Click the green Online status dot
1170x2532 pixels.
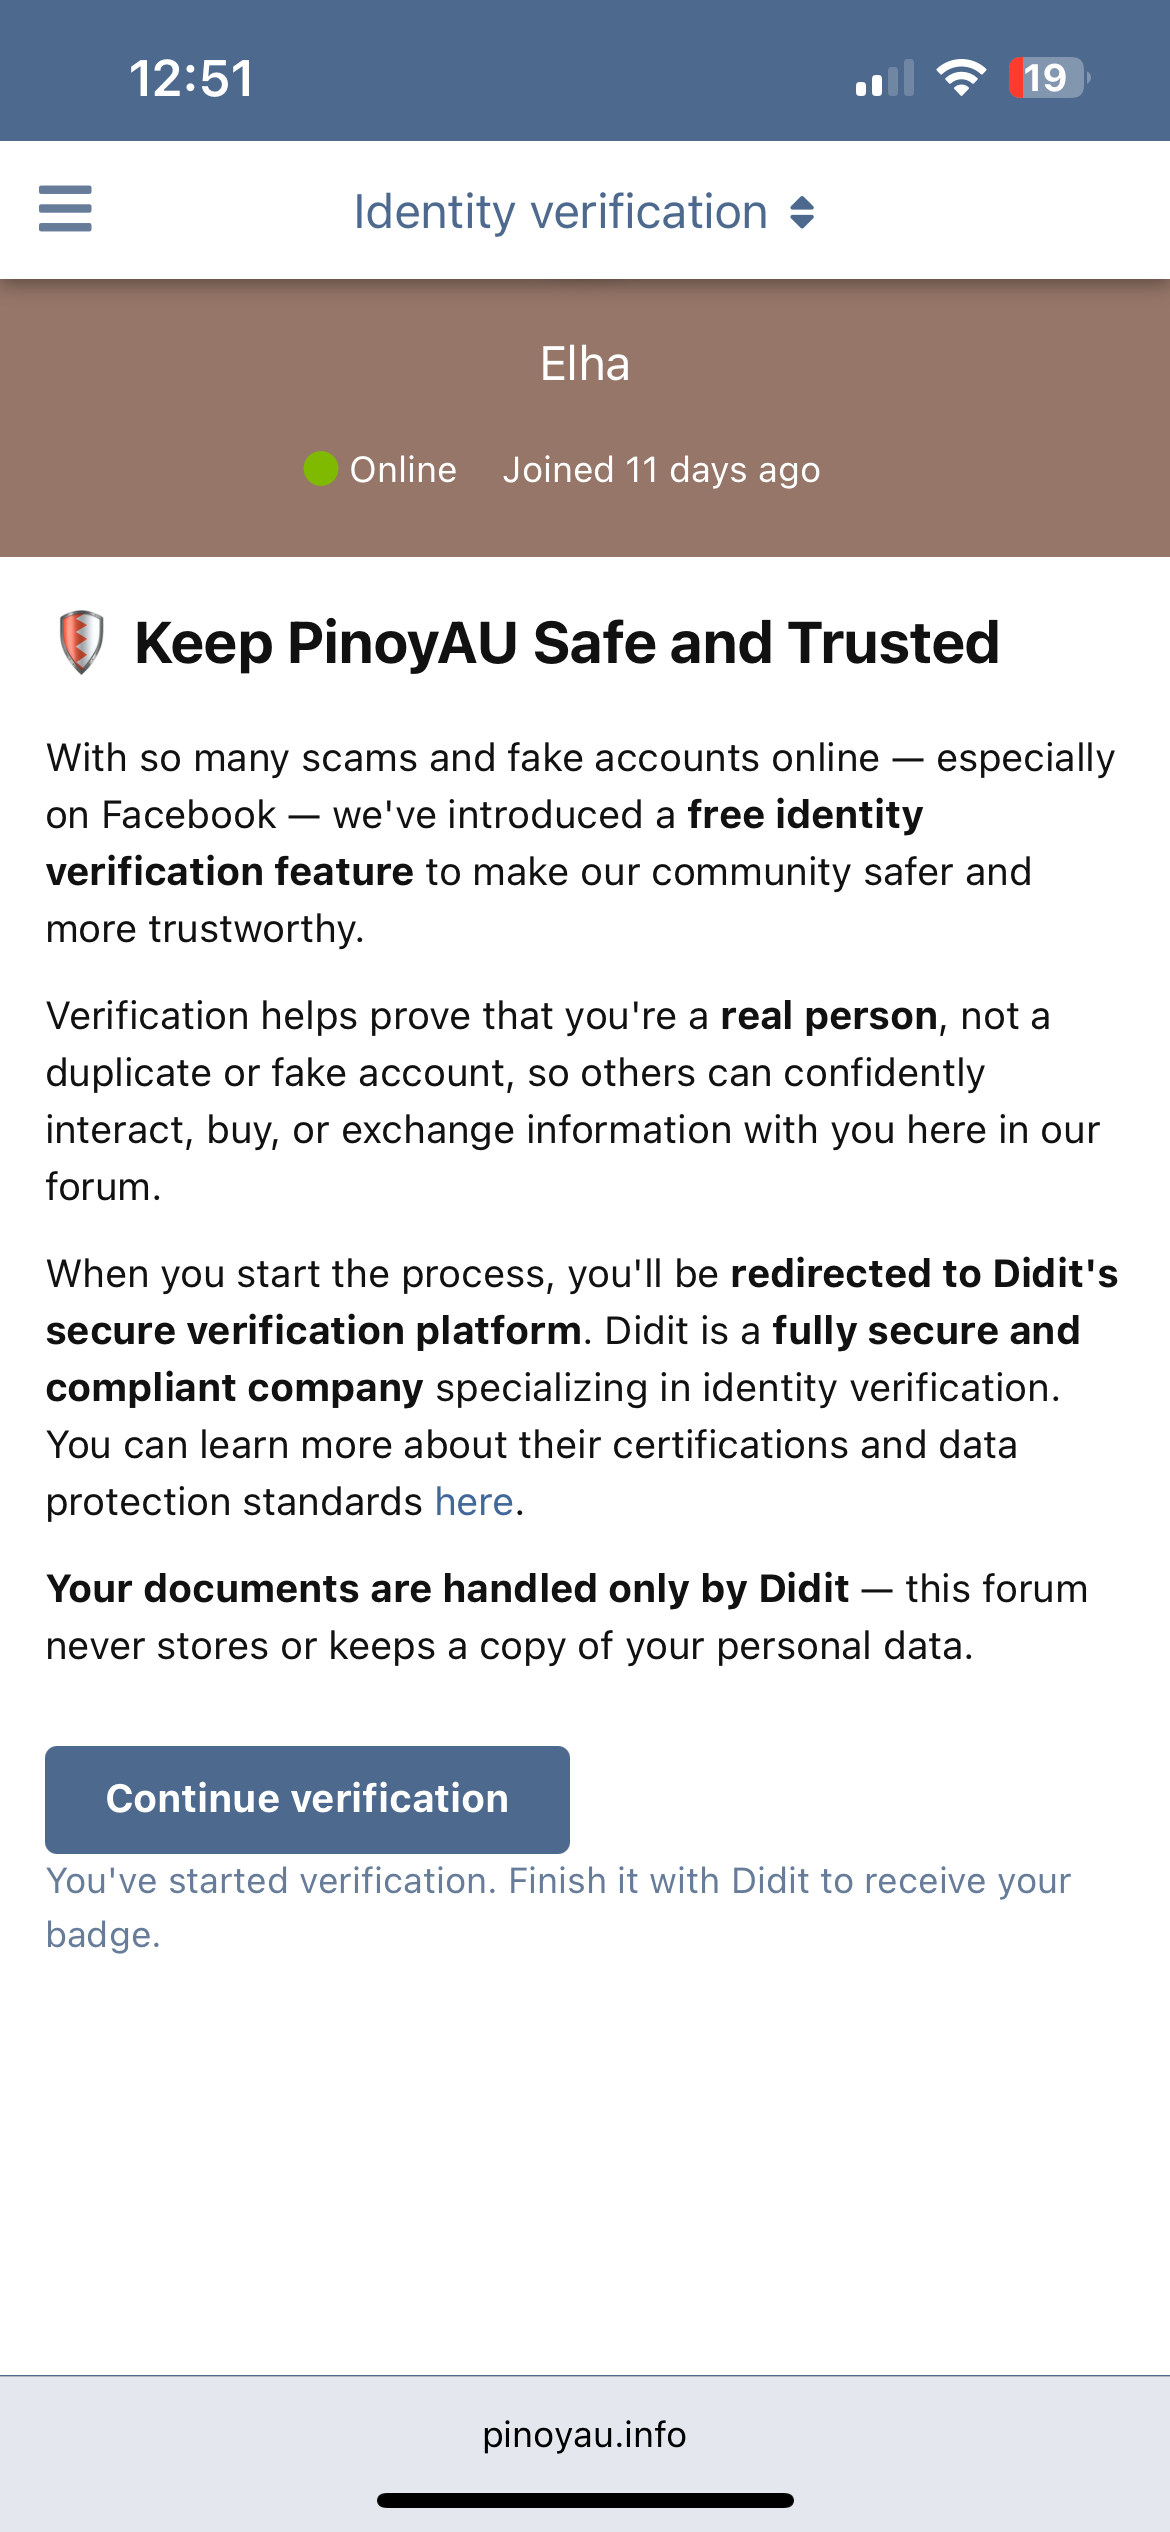pyautogui.click(x=321, y=469)
